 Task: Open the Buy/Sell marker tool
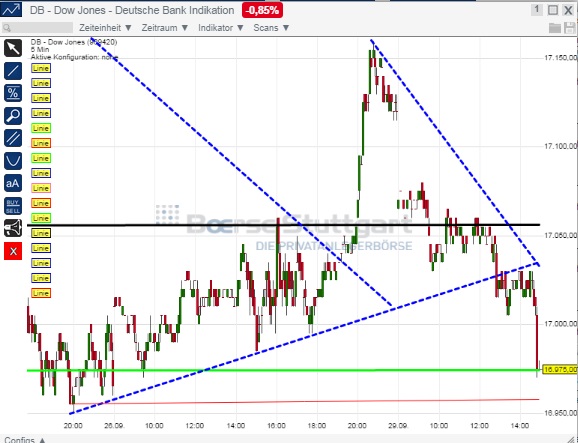pyautogui.click(x=13, y=206)
